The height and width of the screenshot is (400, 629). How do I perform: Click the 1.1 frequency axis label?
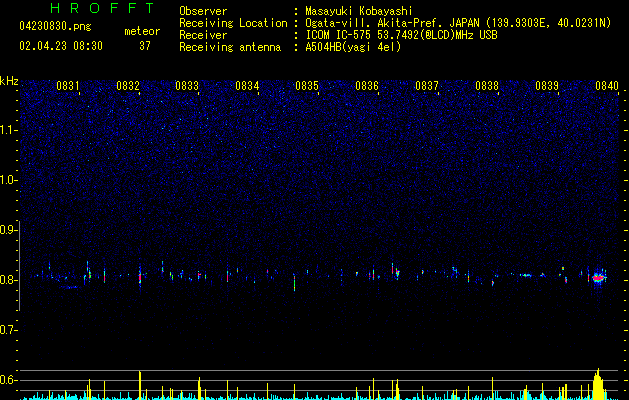9,130
